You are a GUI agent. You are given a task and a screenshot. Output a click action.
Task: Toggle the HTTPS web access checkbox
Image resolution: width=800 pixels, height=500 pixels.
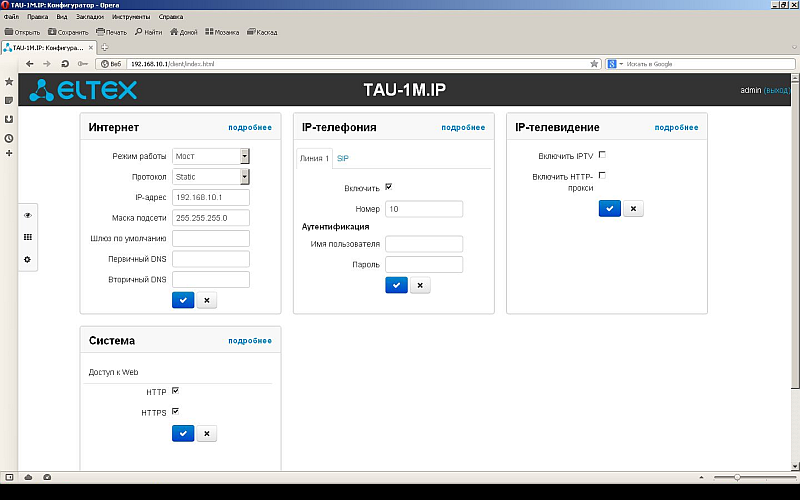[x=176, y=411]
